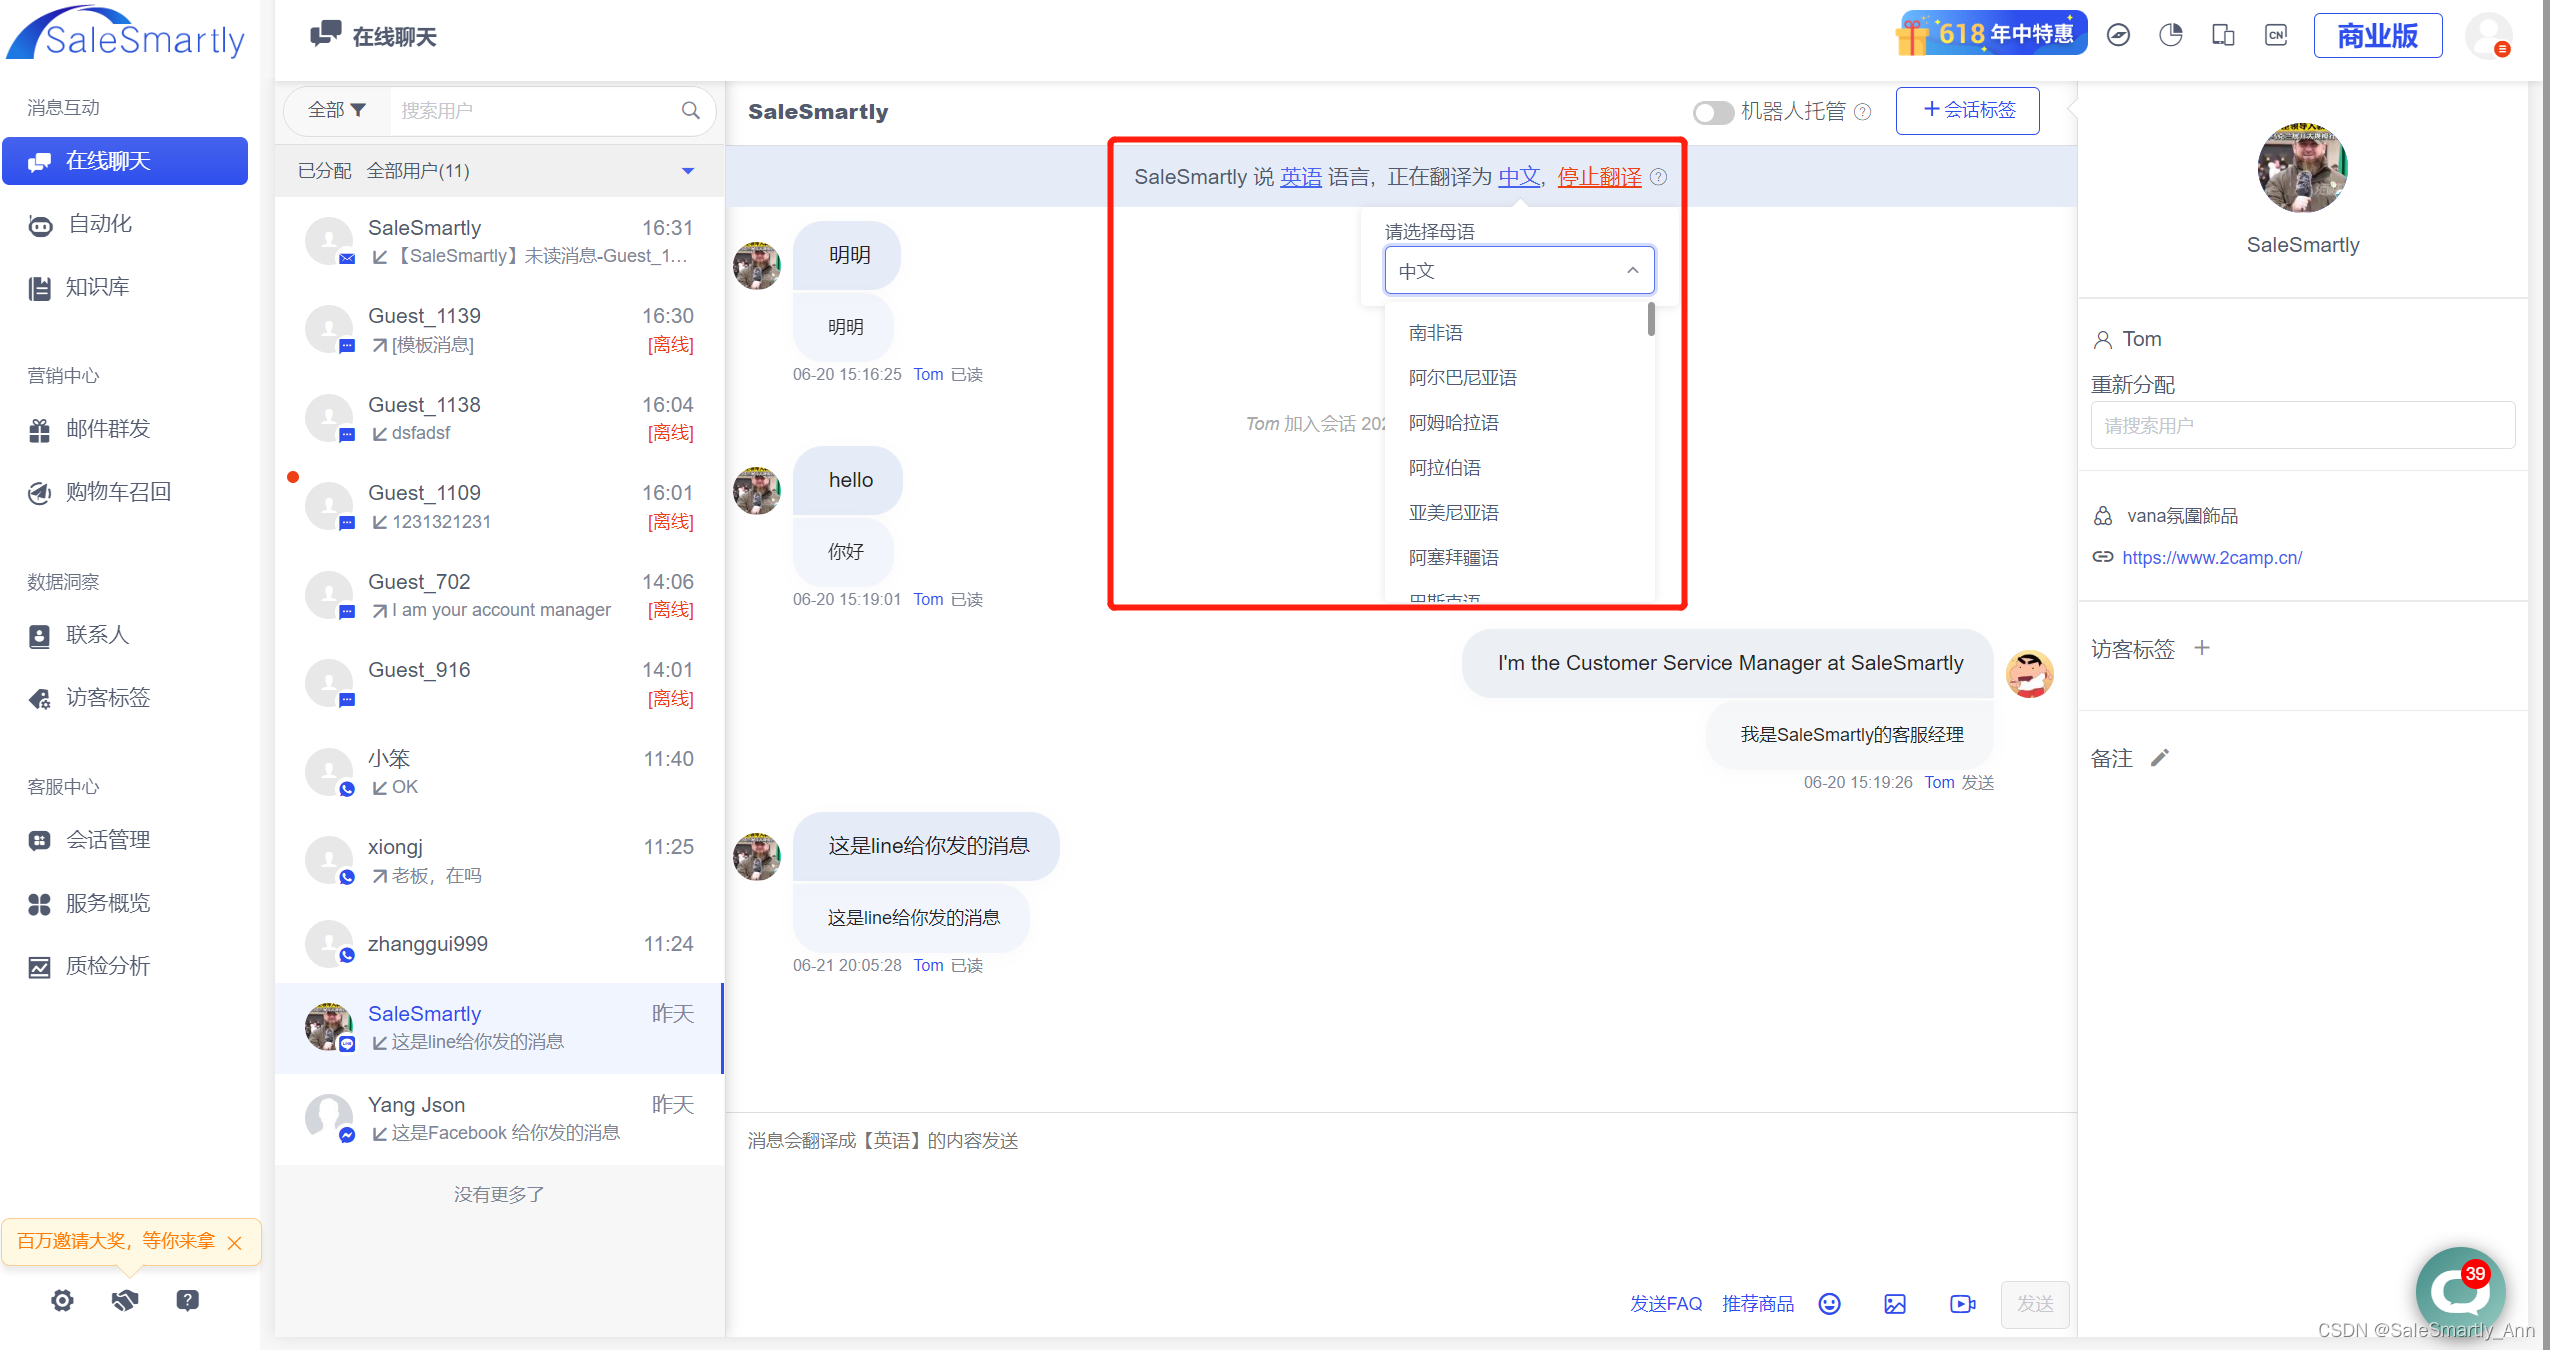Click the send video icon
2550x1350 pixels.
[x=1962, y=1303]
